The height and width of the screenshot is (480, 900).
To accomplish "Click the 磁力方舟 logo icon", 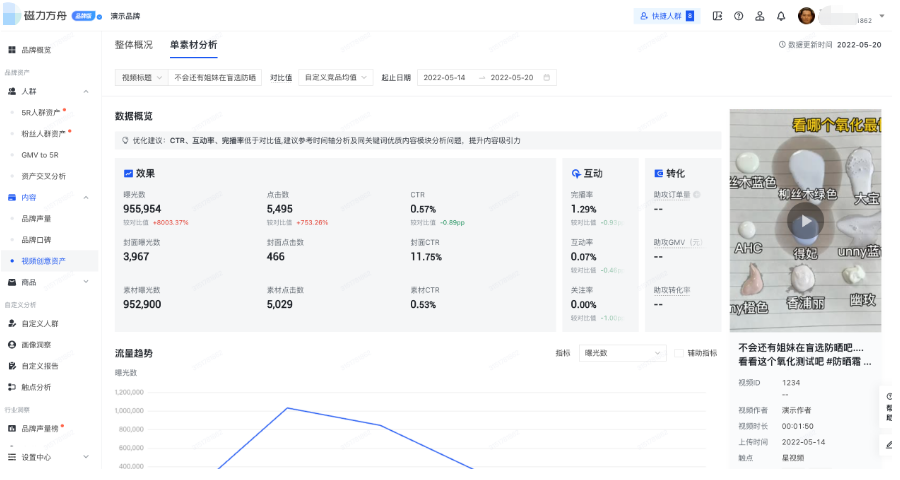I will [11, 15].
